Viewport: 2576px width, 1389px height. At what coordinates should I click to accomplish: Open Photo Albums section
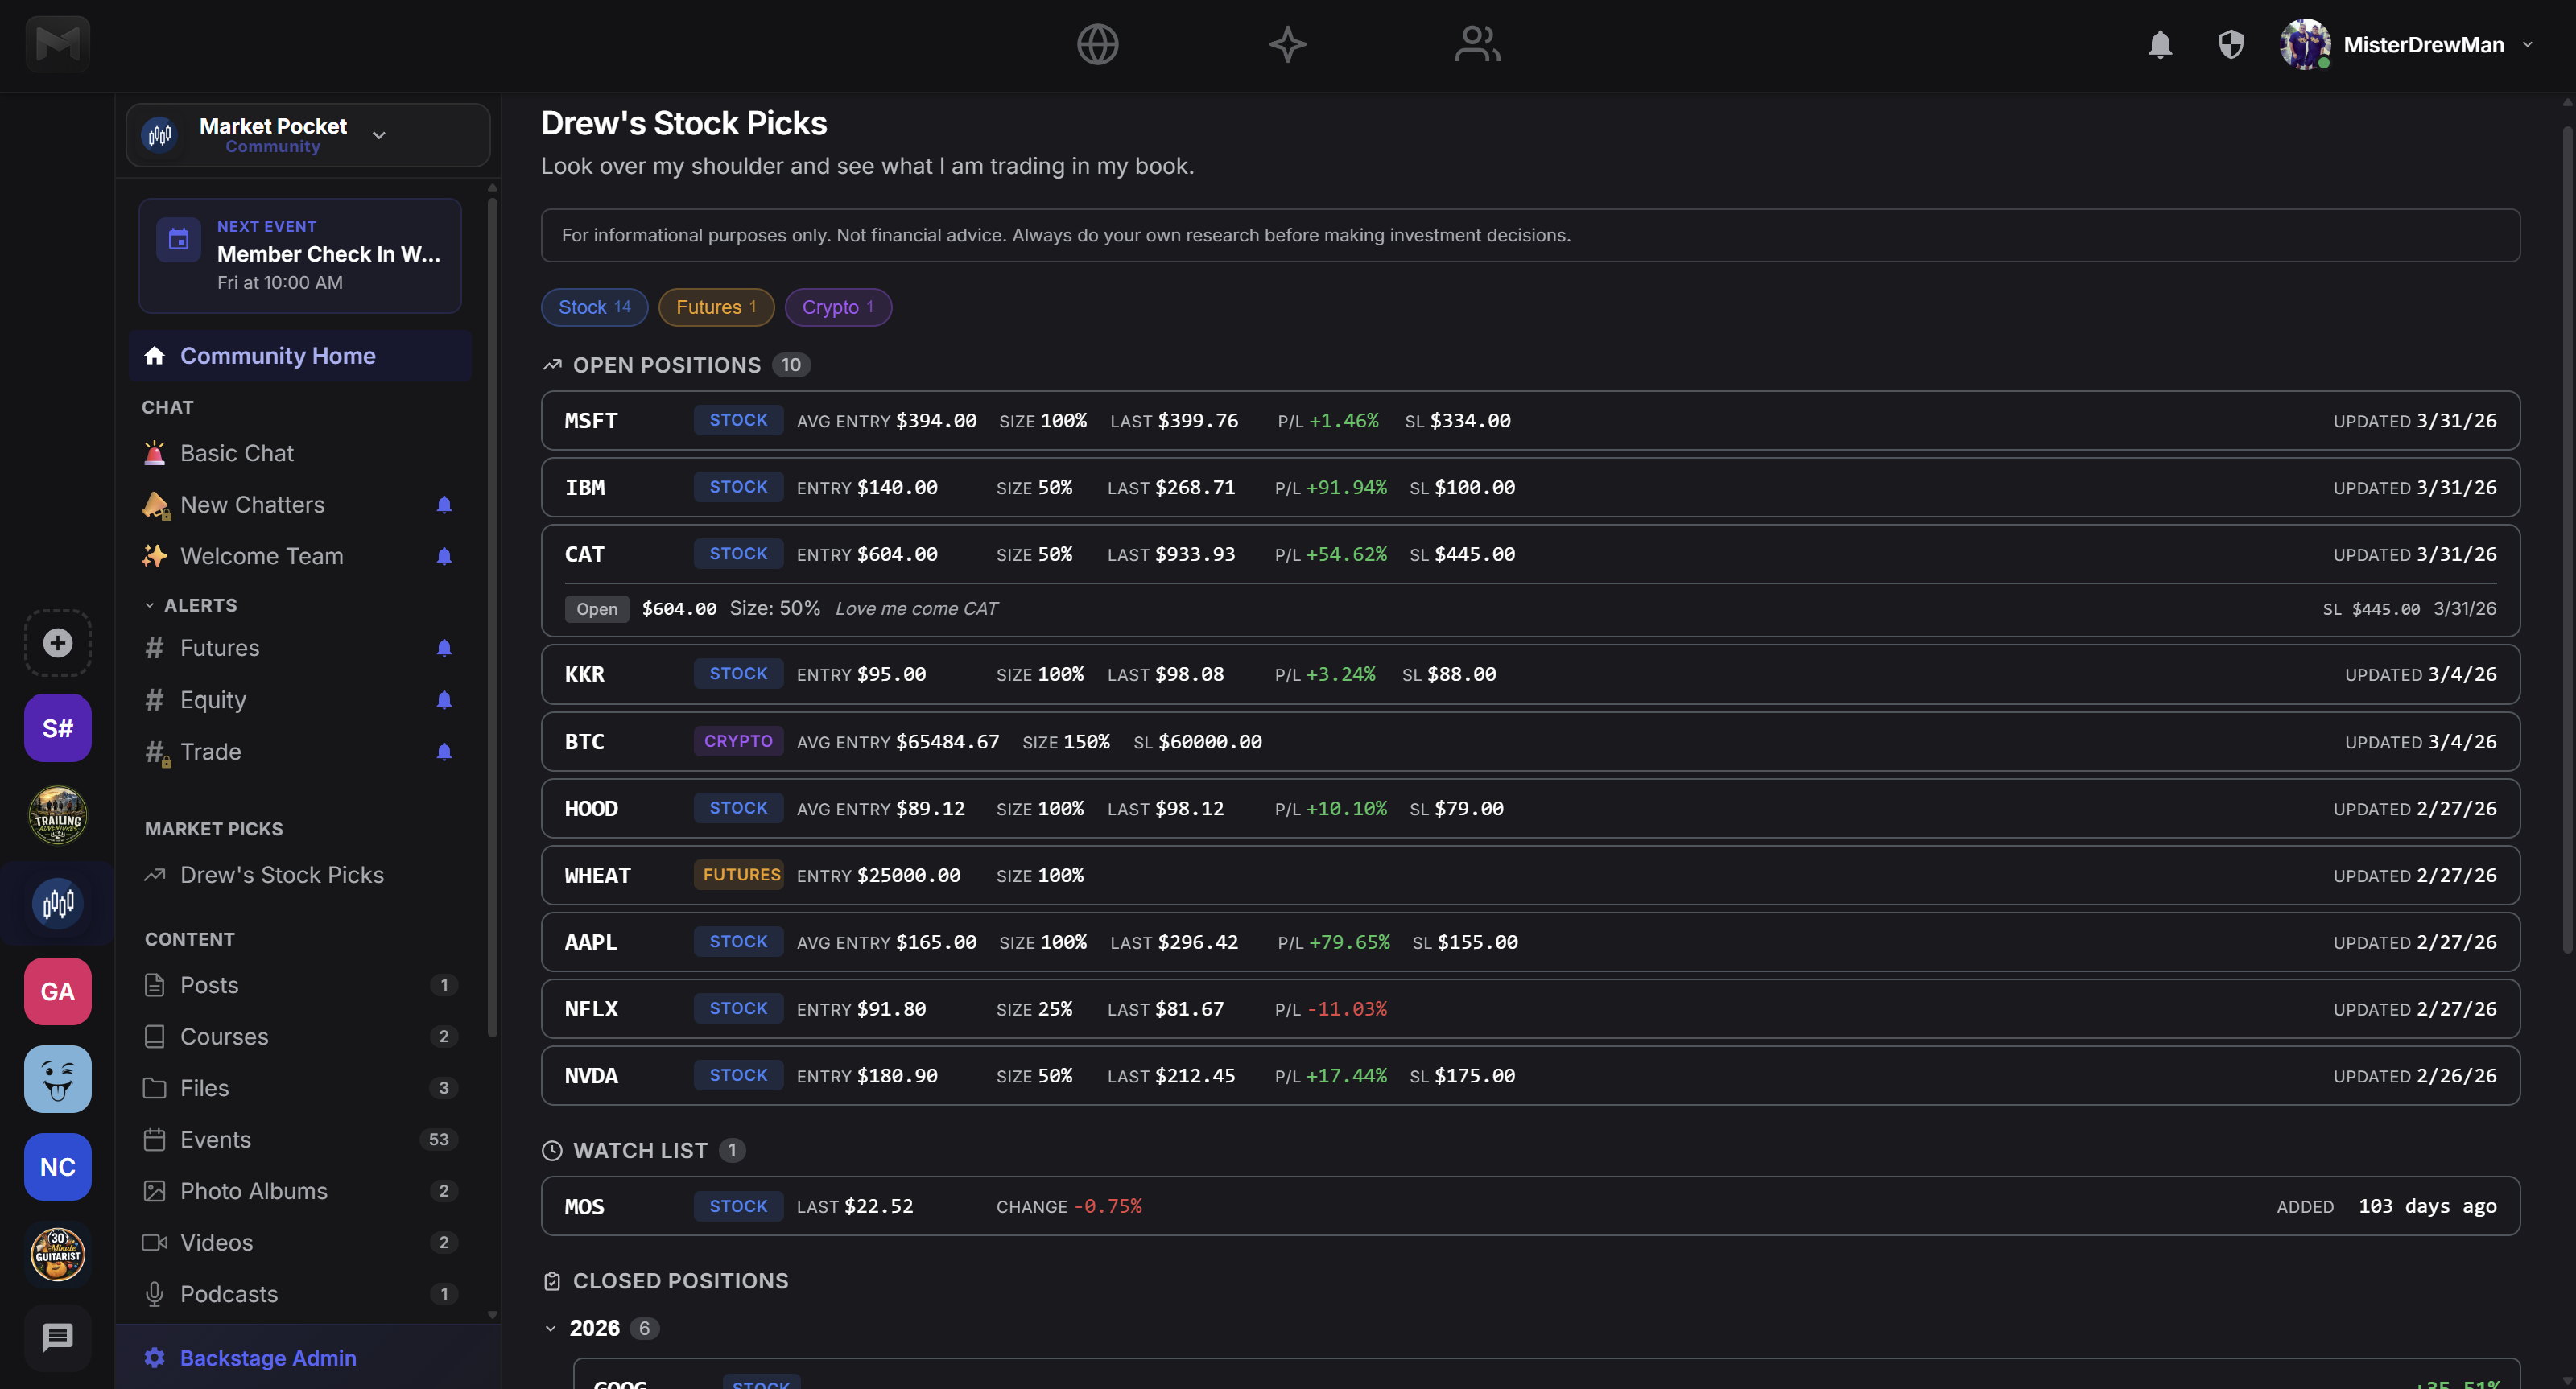(x=300, y=1191)
